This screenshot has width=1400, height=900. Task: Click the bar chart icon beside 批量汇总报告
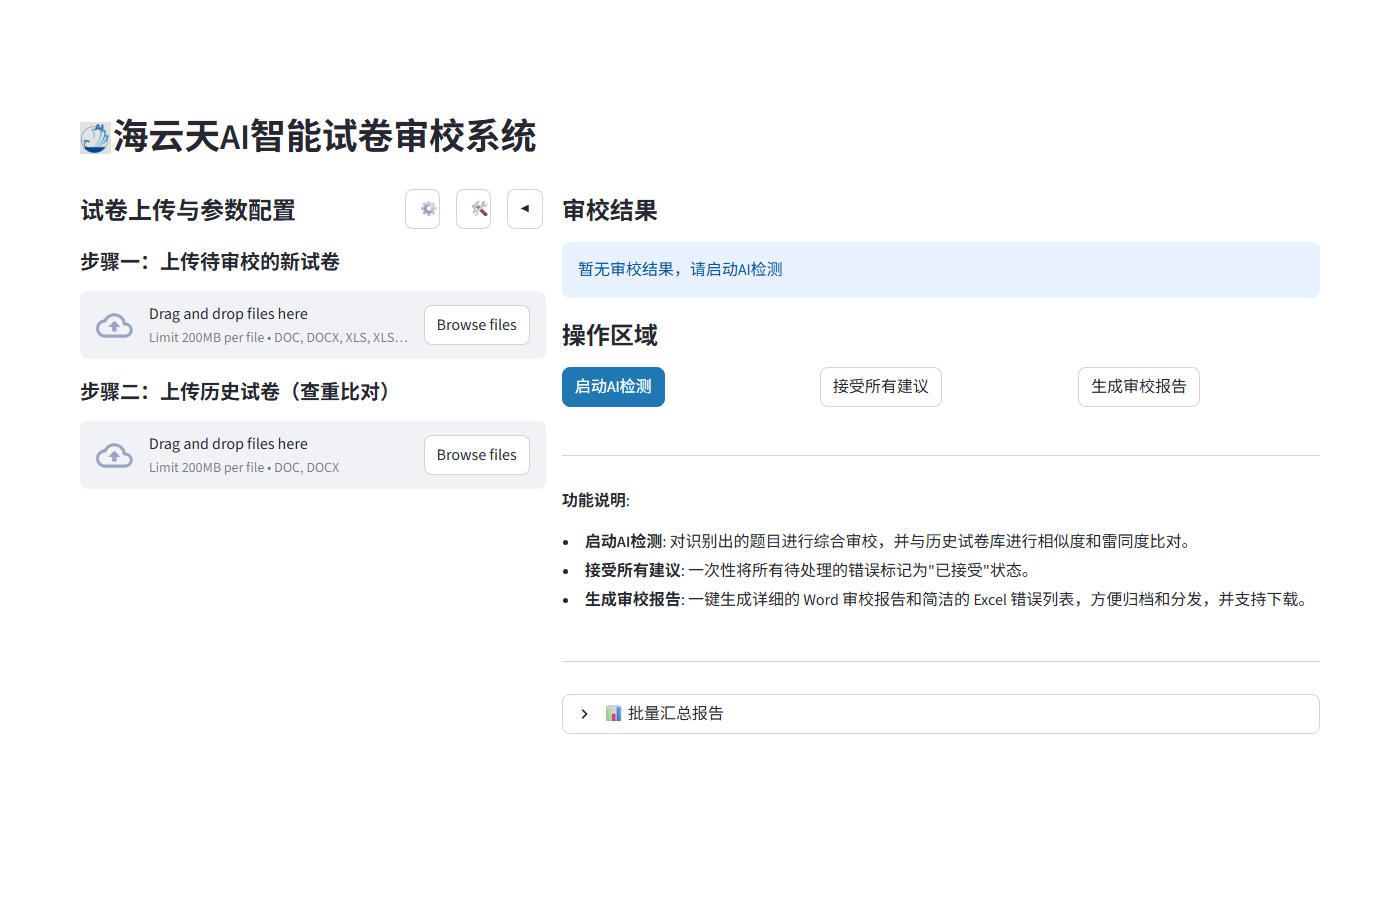pos(613,714)
